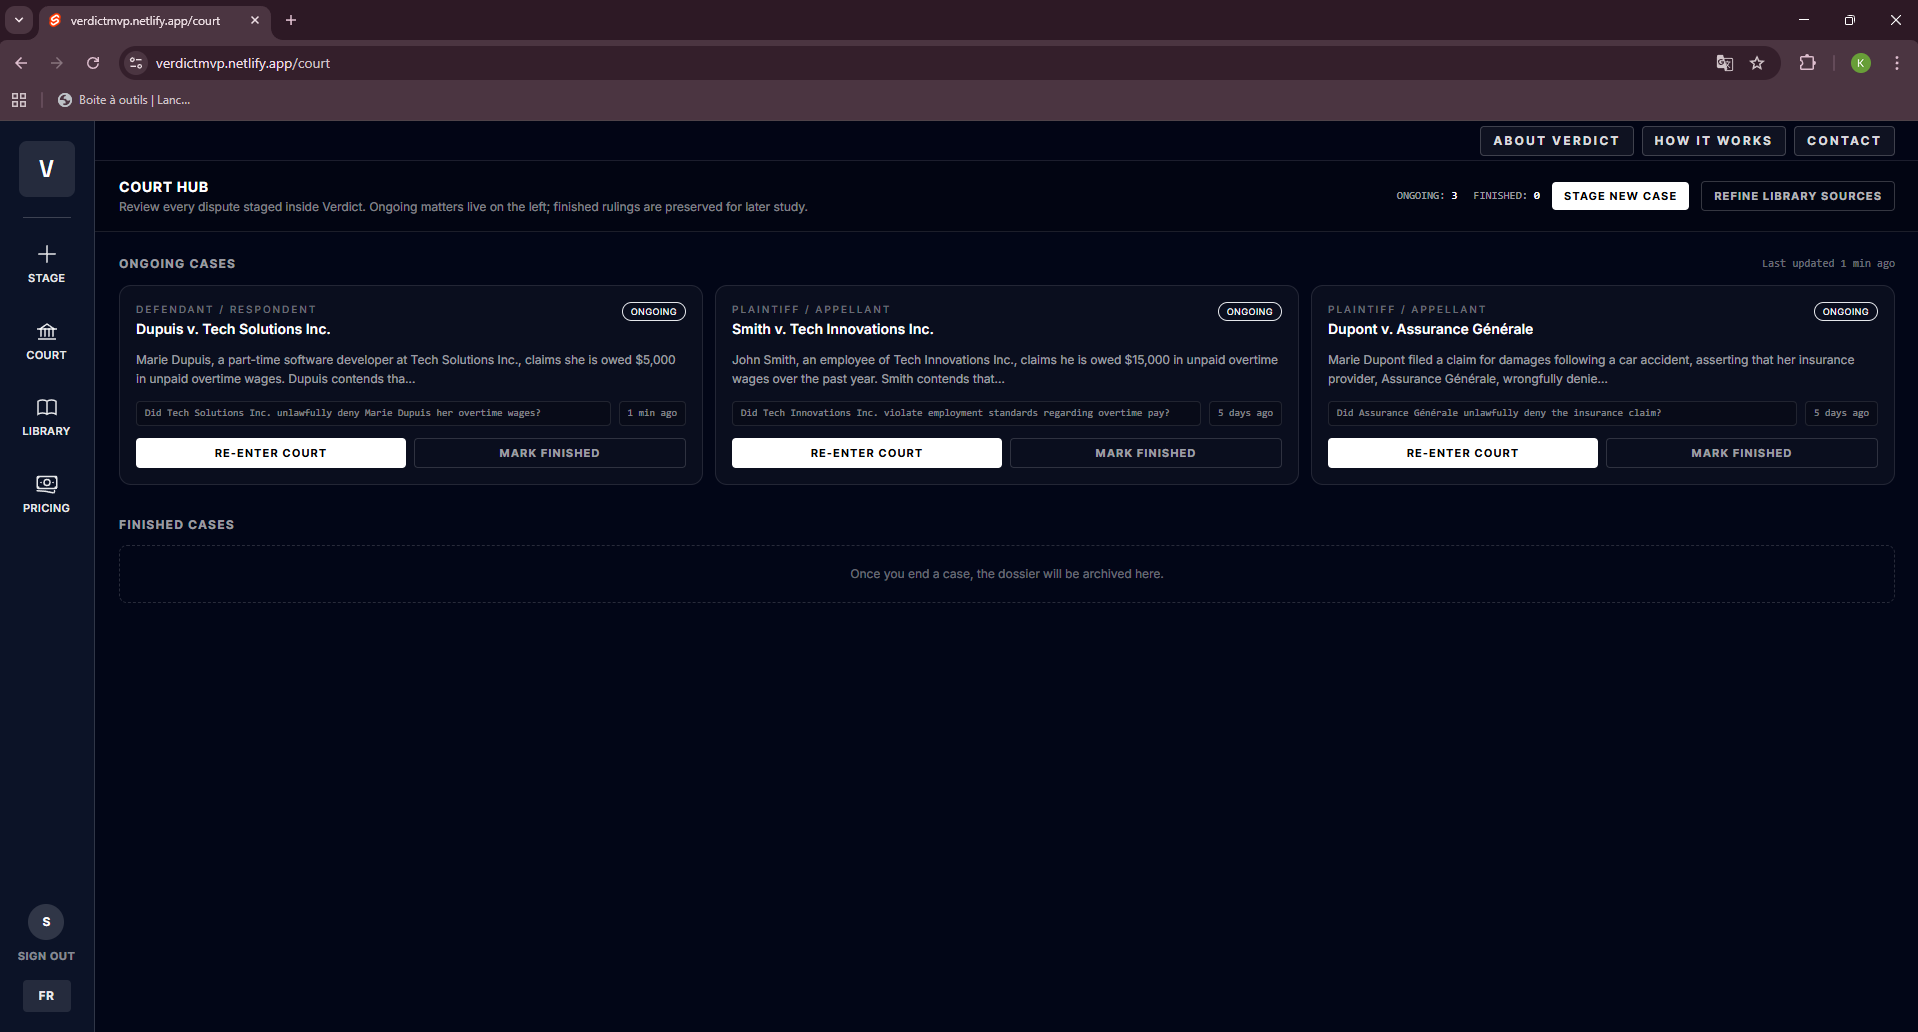Open the Contact page
1918x1032 pixels.
point(1843,141)
